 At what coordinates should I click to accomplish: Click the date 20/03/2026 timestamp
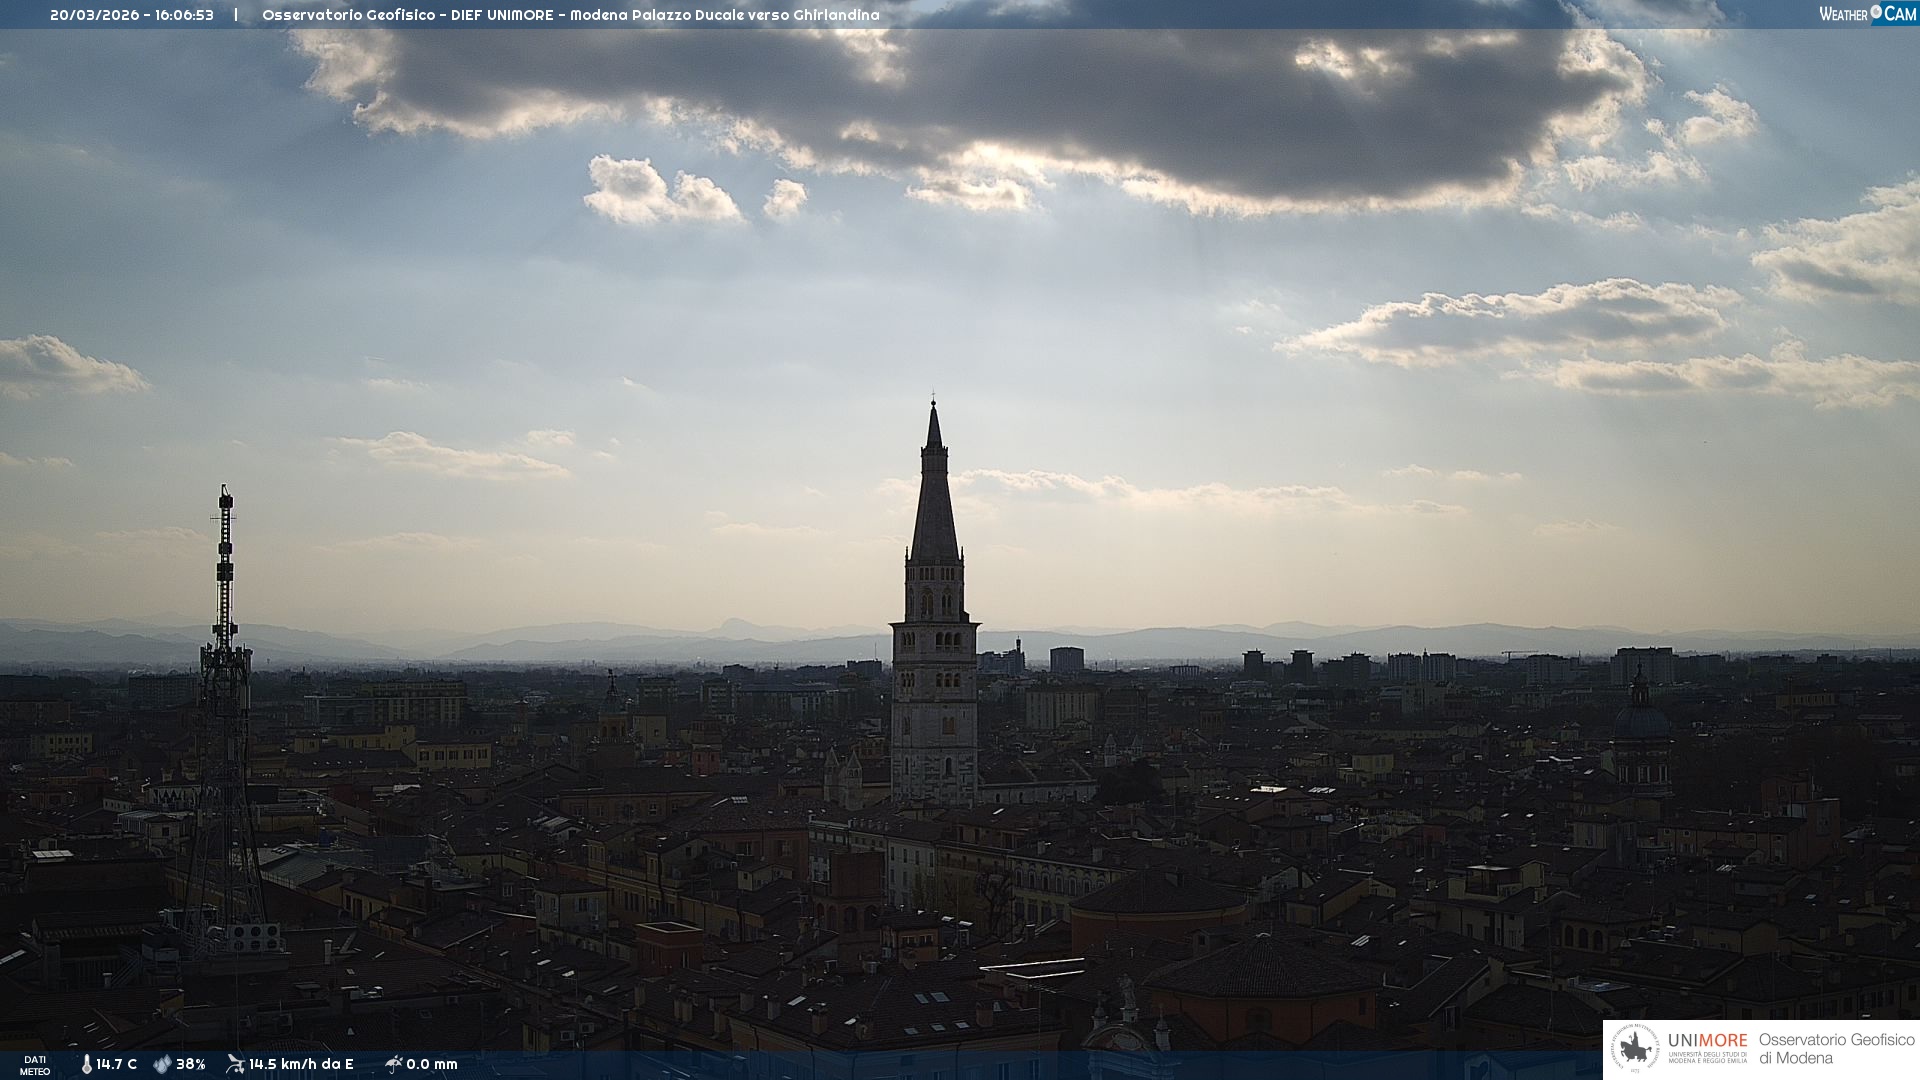[94, 15]
